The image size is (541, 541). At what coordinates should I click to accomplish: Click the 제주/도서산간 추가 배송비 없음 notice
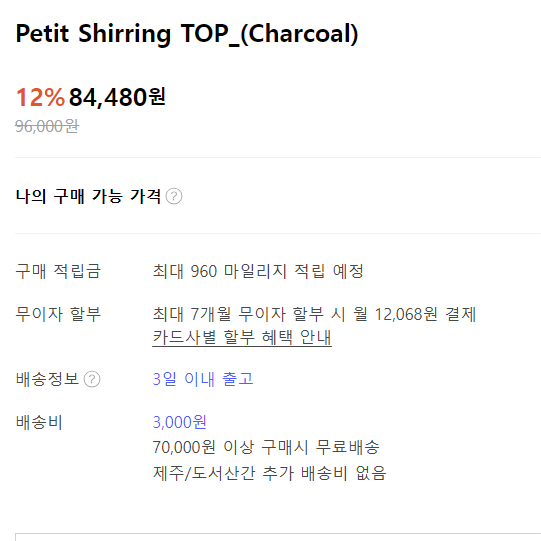point(269,473)
